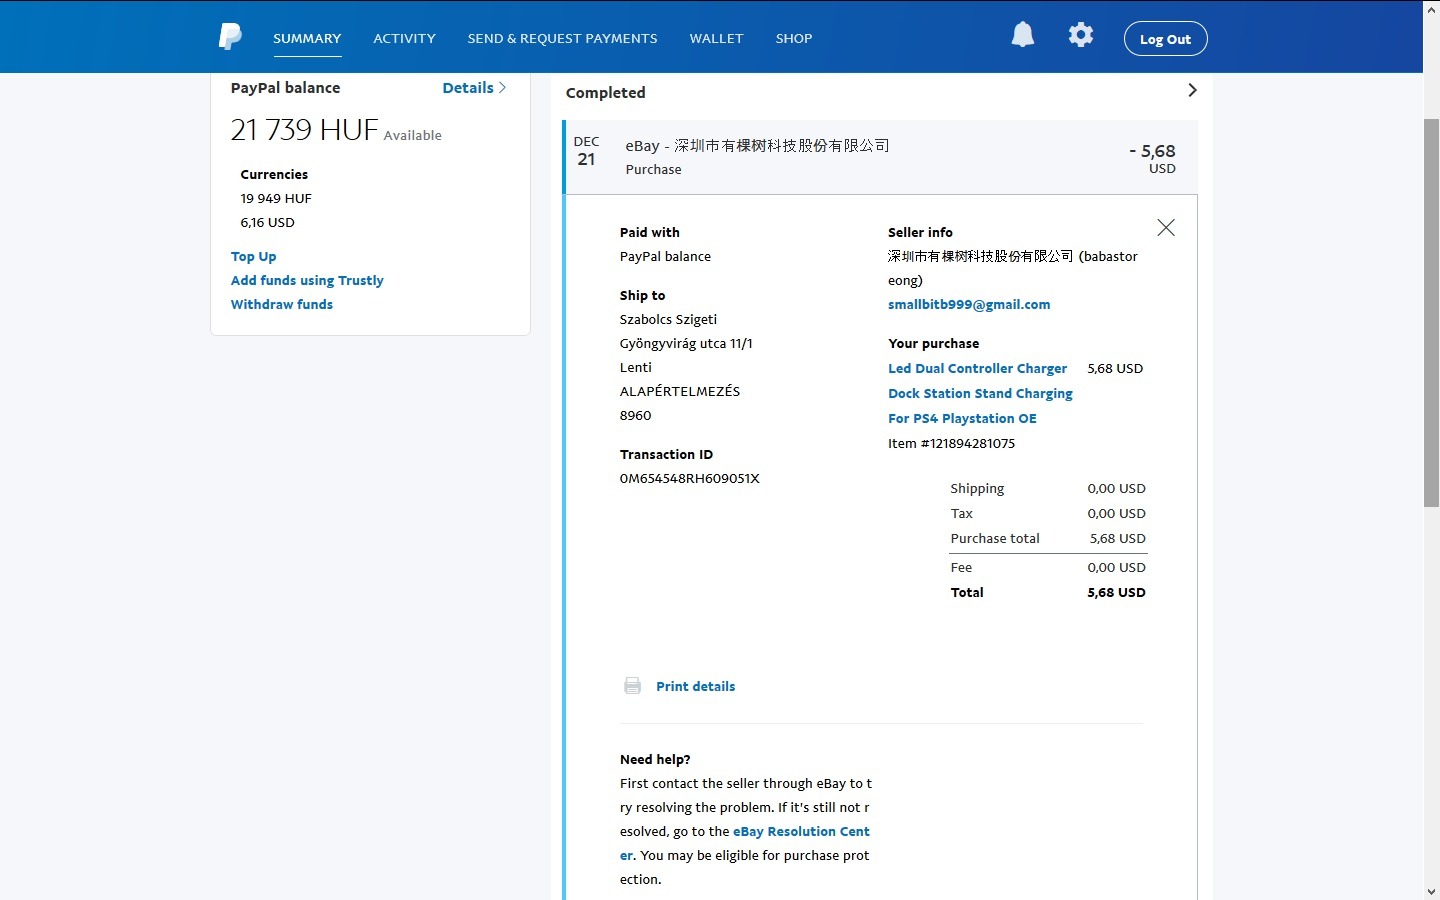Viewport: 1440px width, 900px height.
Task: Click the Print details link
Action: pyautogui.click(x=695, y=687)
